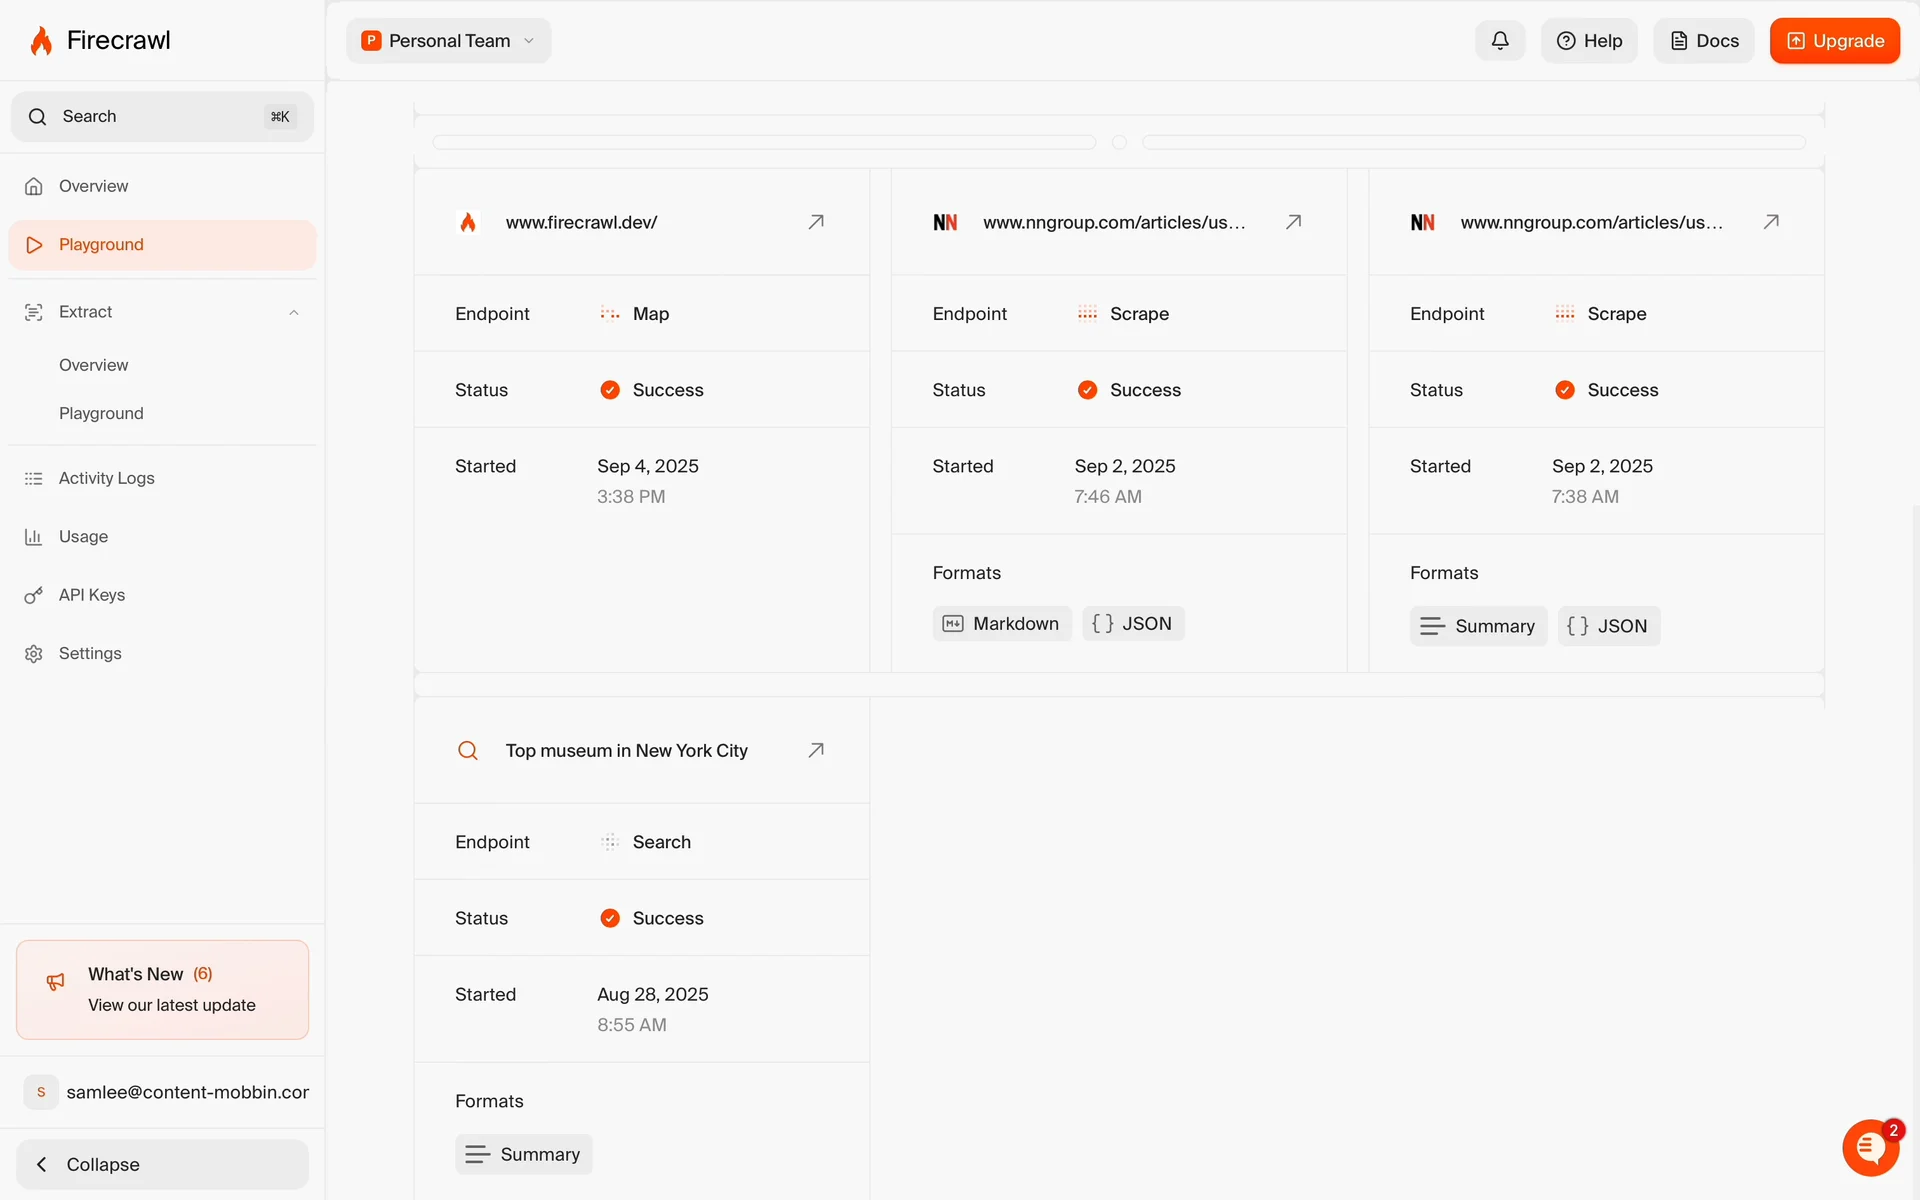Screen dimensions: 1920x1200
Task: Collapse the sidebar
Action: coord(162,1164)
